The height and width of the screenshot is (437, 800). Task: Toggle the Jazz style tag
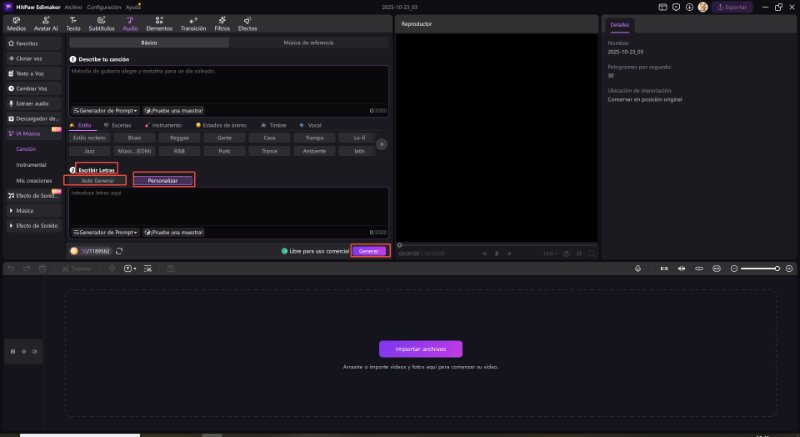tap(90, 150)
